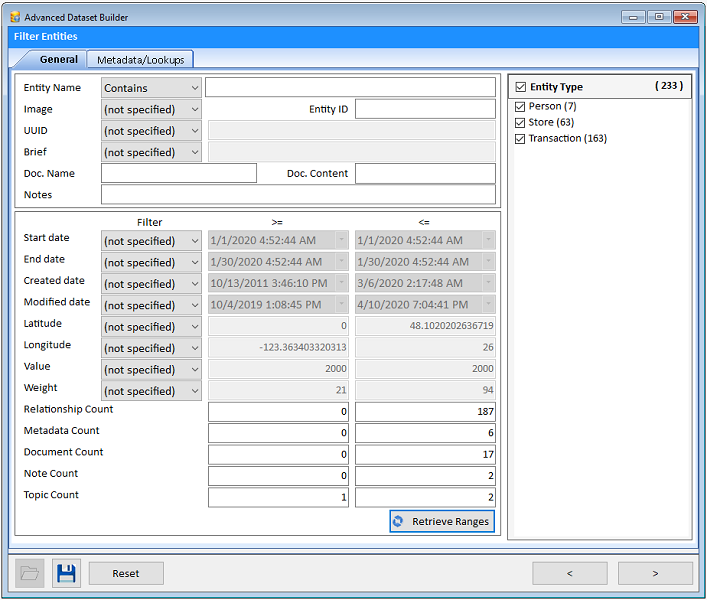Open the Entity Name Contains dropdown

151,88
